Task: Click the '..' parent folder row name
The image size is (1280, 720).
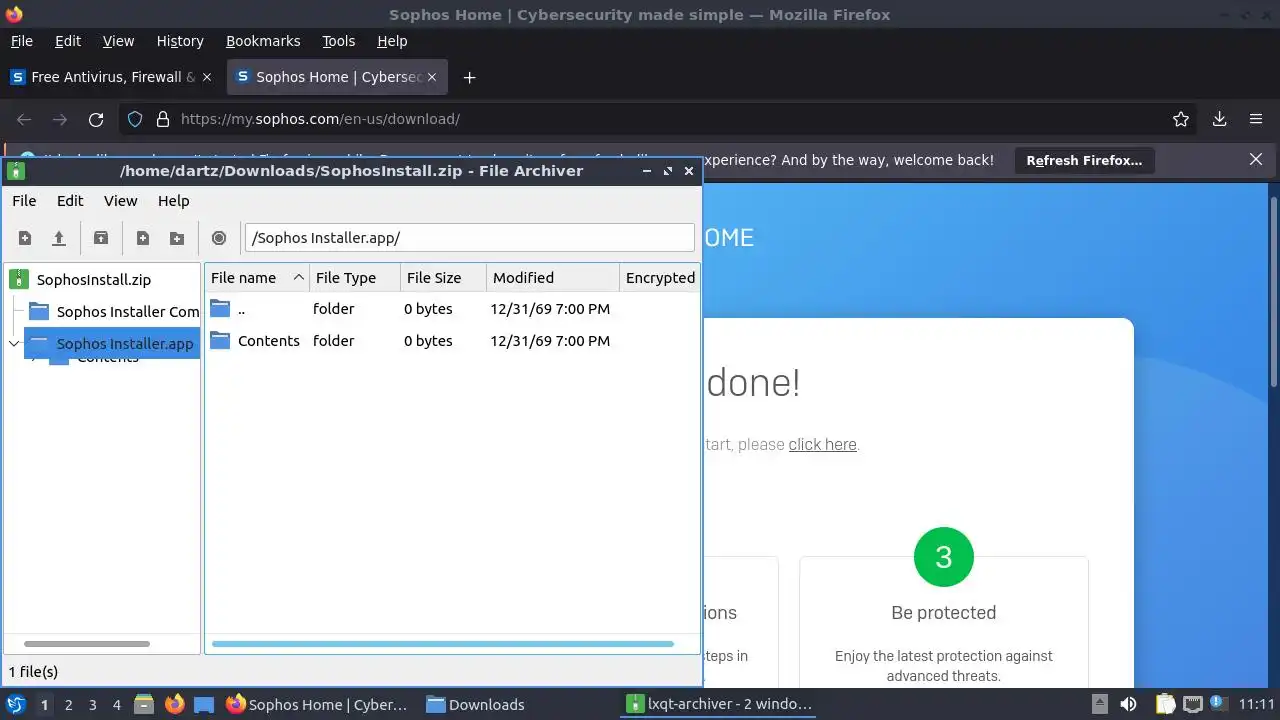Action: (x=241, y=309)
